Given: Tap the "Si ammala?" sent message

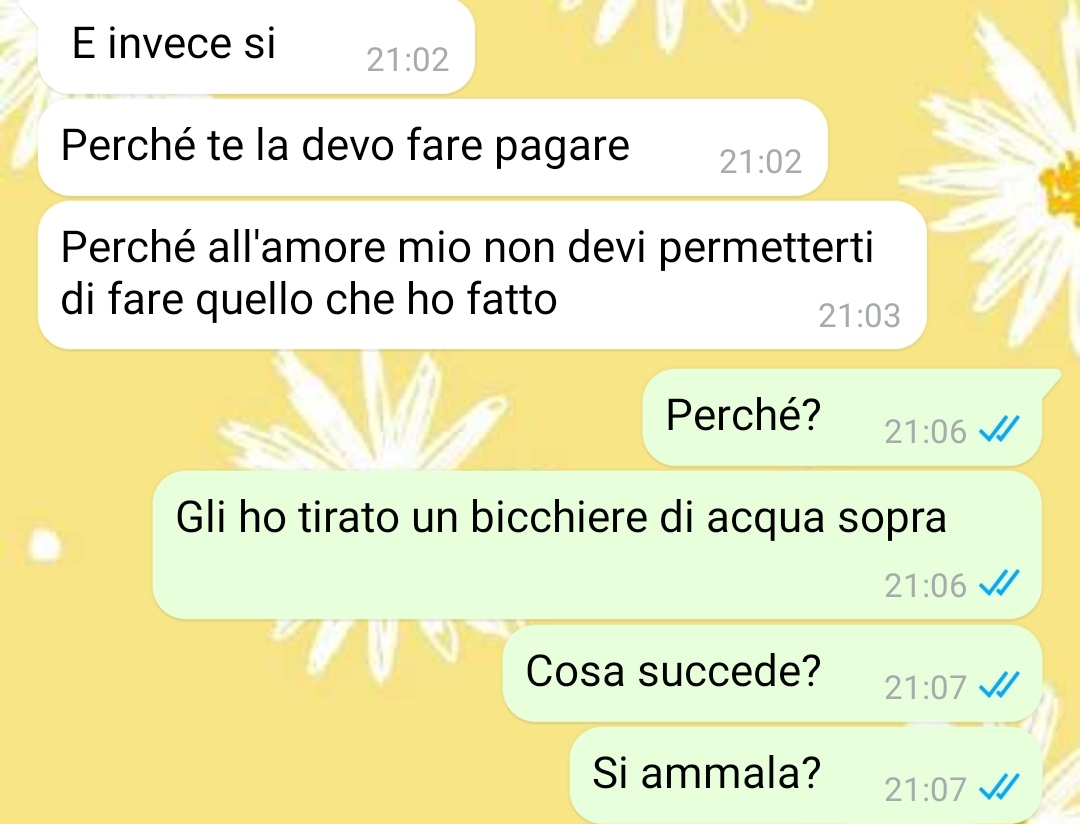Looking at the screenshot, I should click(x=806, y=775).
